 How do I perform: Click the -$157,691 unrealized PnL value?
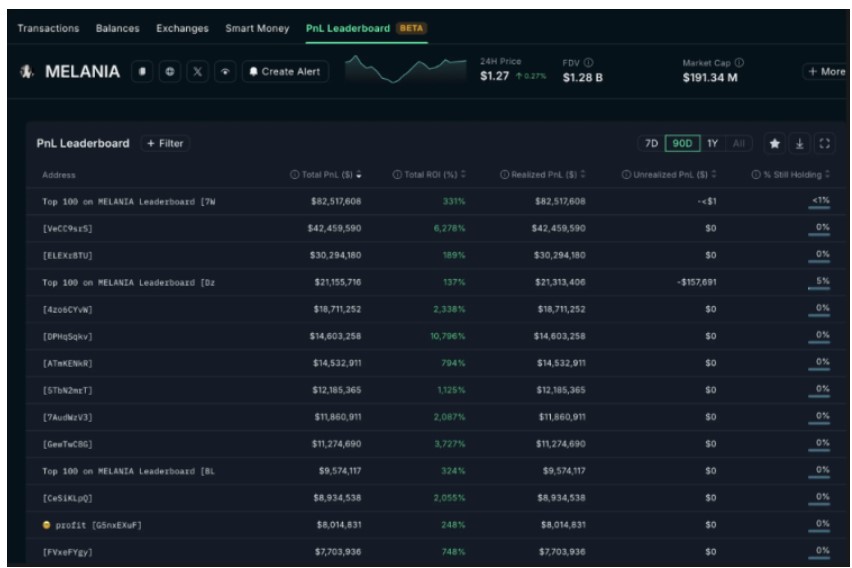coord(697,283)
